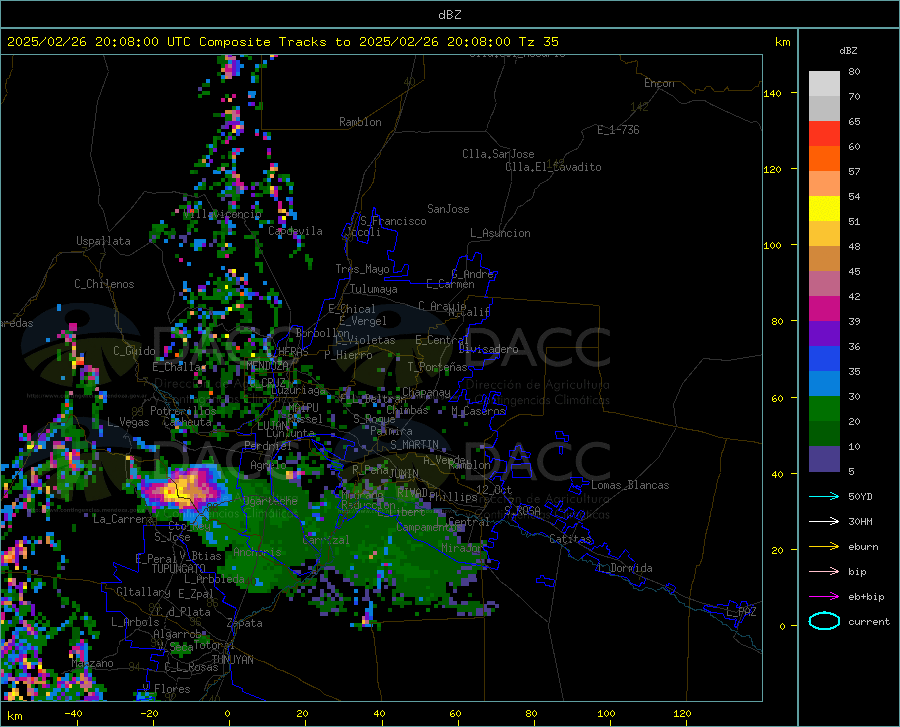This screenshot has width=900, height=727.
Task: Click the 'dBZ' title at top
Action: click(x=449, y=15)
